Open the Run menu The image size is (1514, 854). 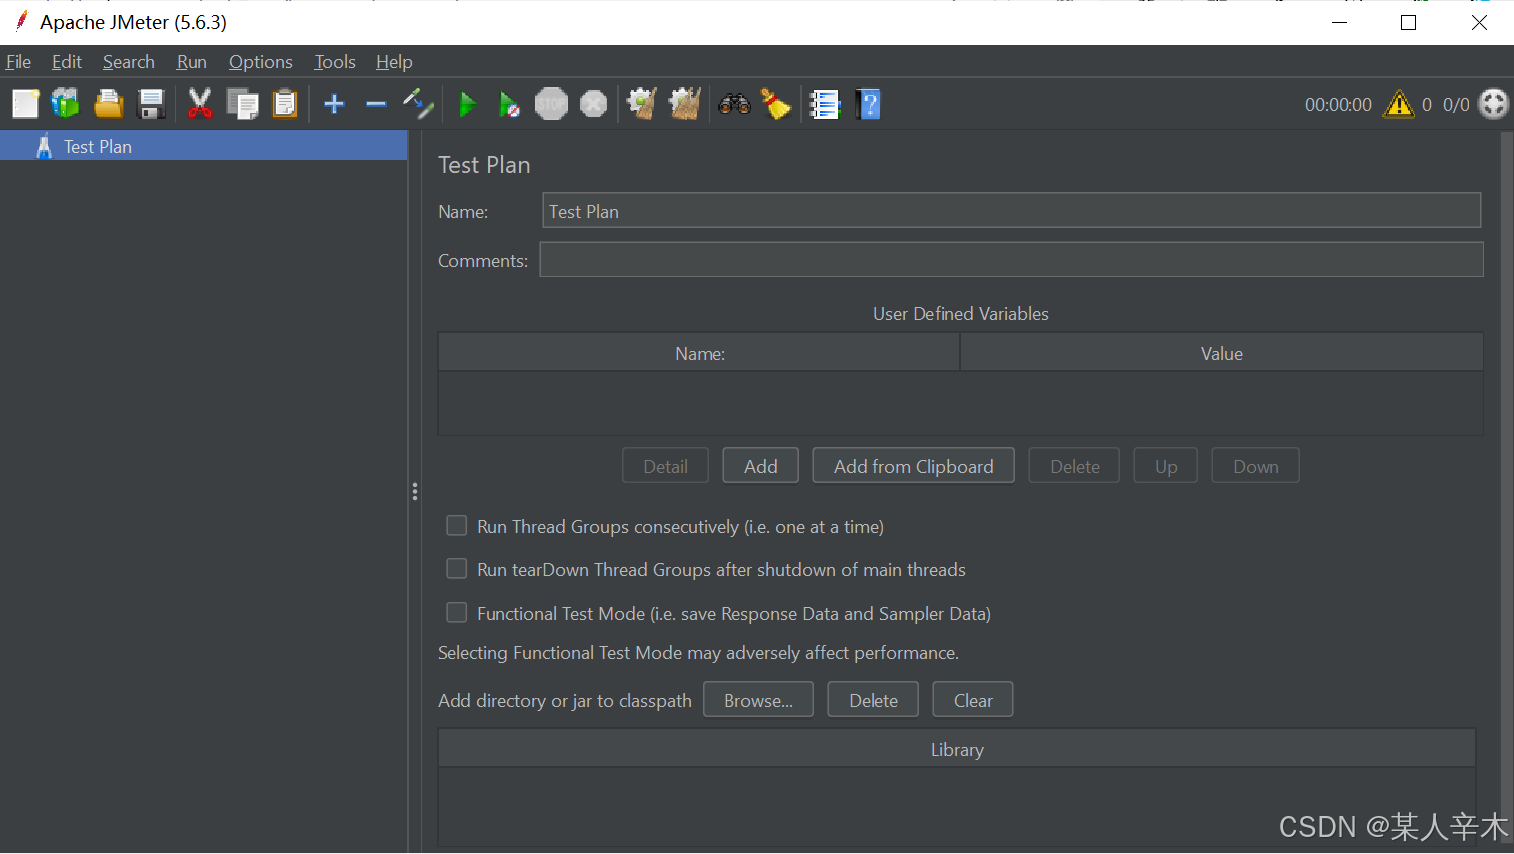click(x=192, y=62)
